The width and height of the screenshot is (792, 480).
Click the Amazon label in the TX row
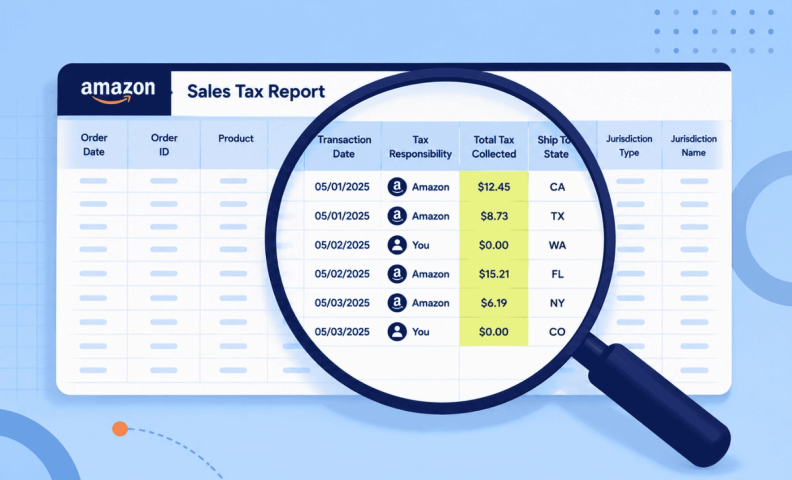click(x=430, y=216)
